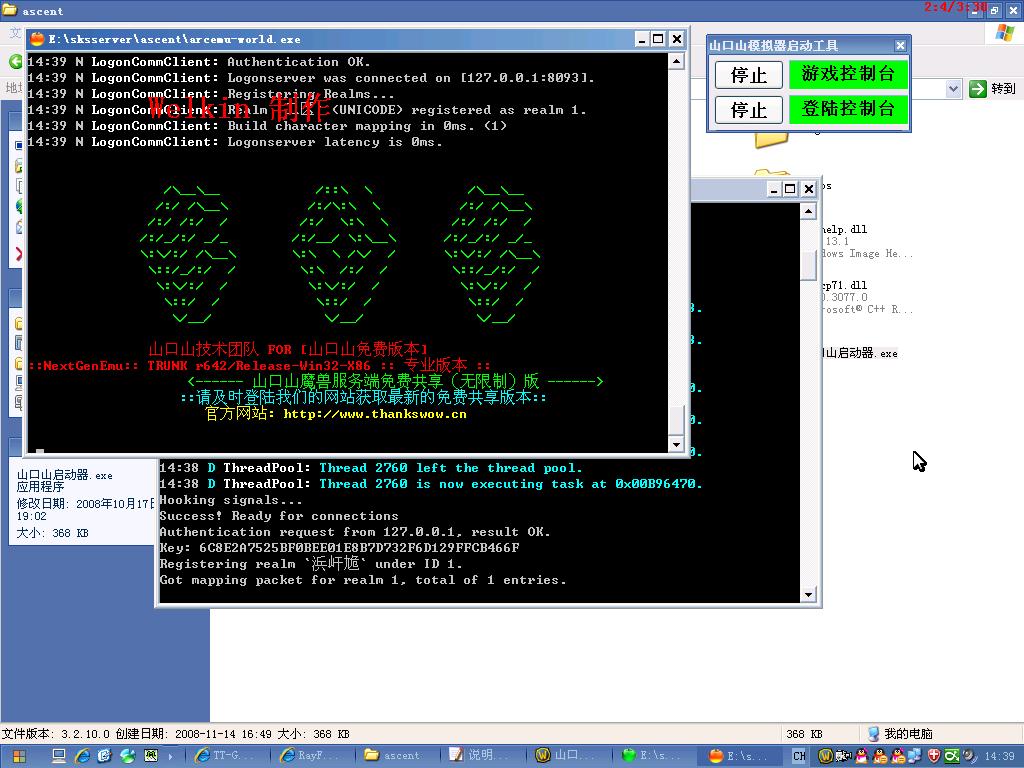The height and width of the screenshot is (768, 1024).
Task: Click the red shield tray icon
Action: (x=935, y=756)
